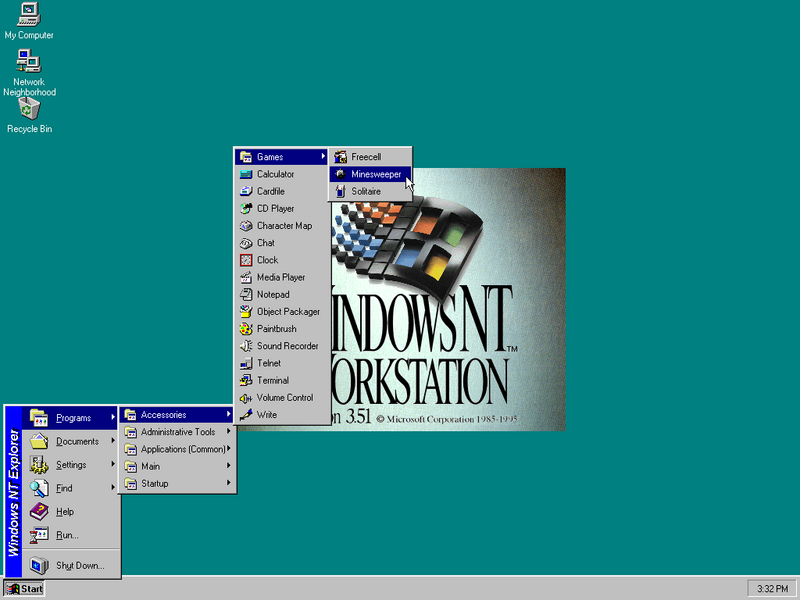Launch Freecell from the Games submenu
This screenshot has height=600, width=800.
click(365, 157)
